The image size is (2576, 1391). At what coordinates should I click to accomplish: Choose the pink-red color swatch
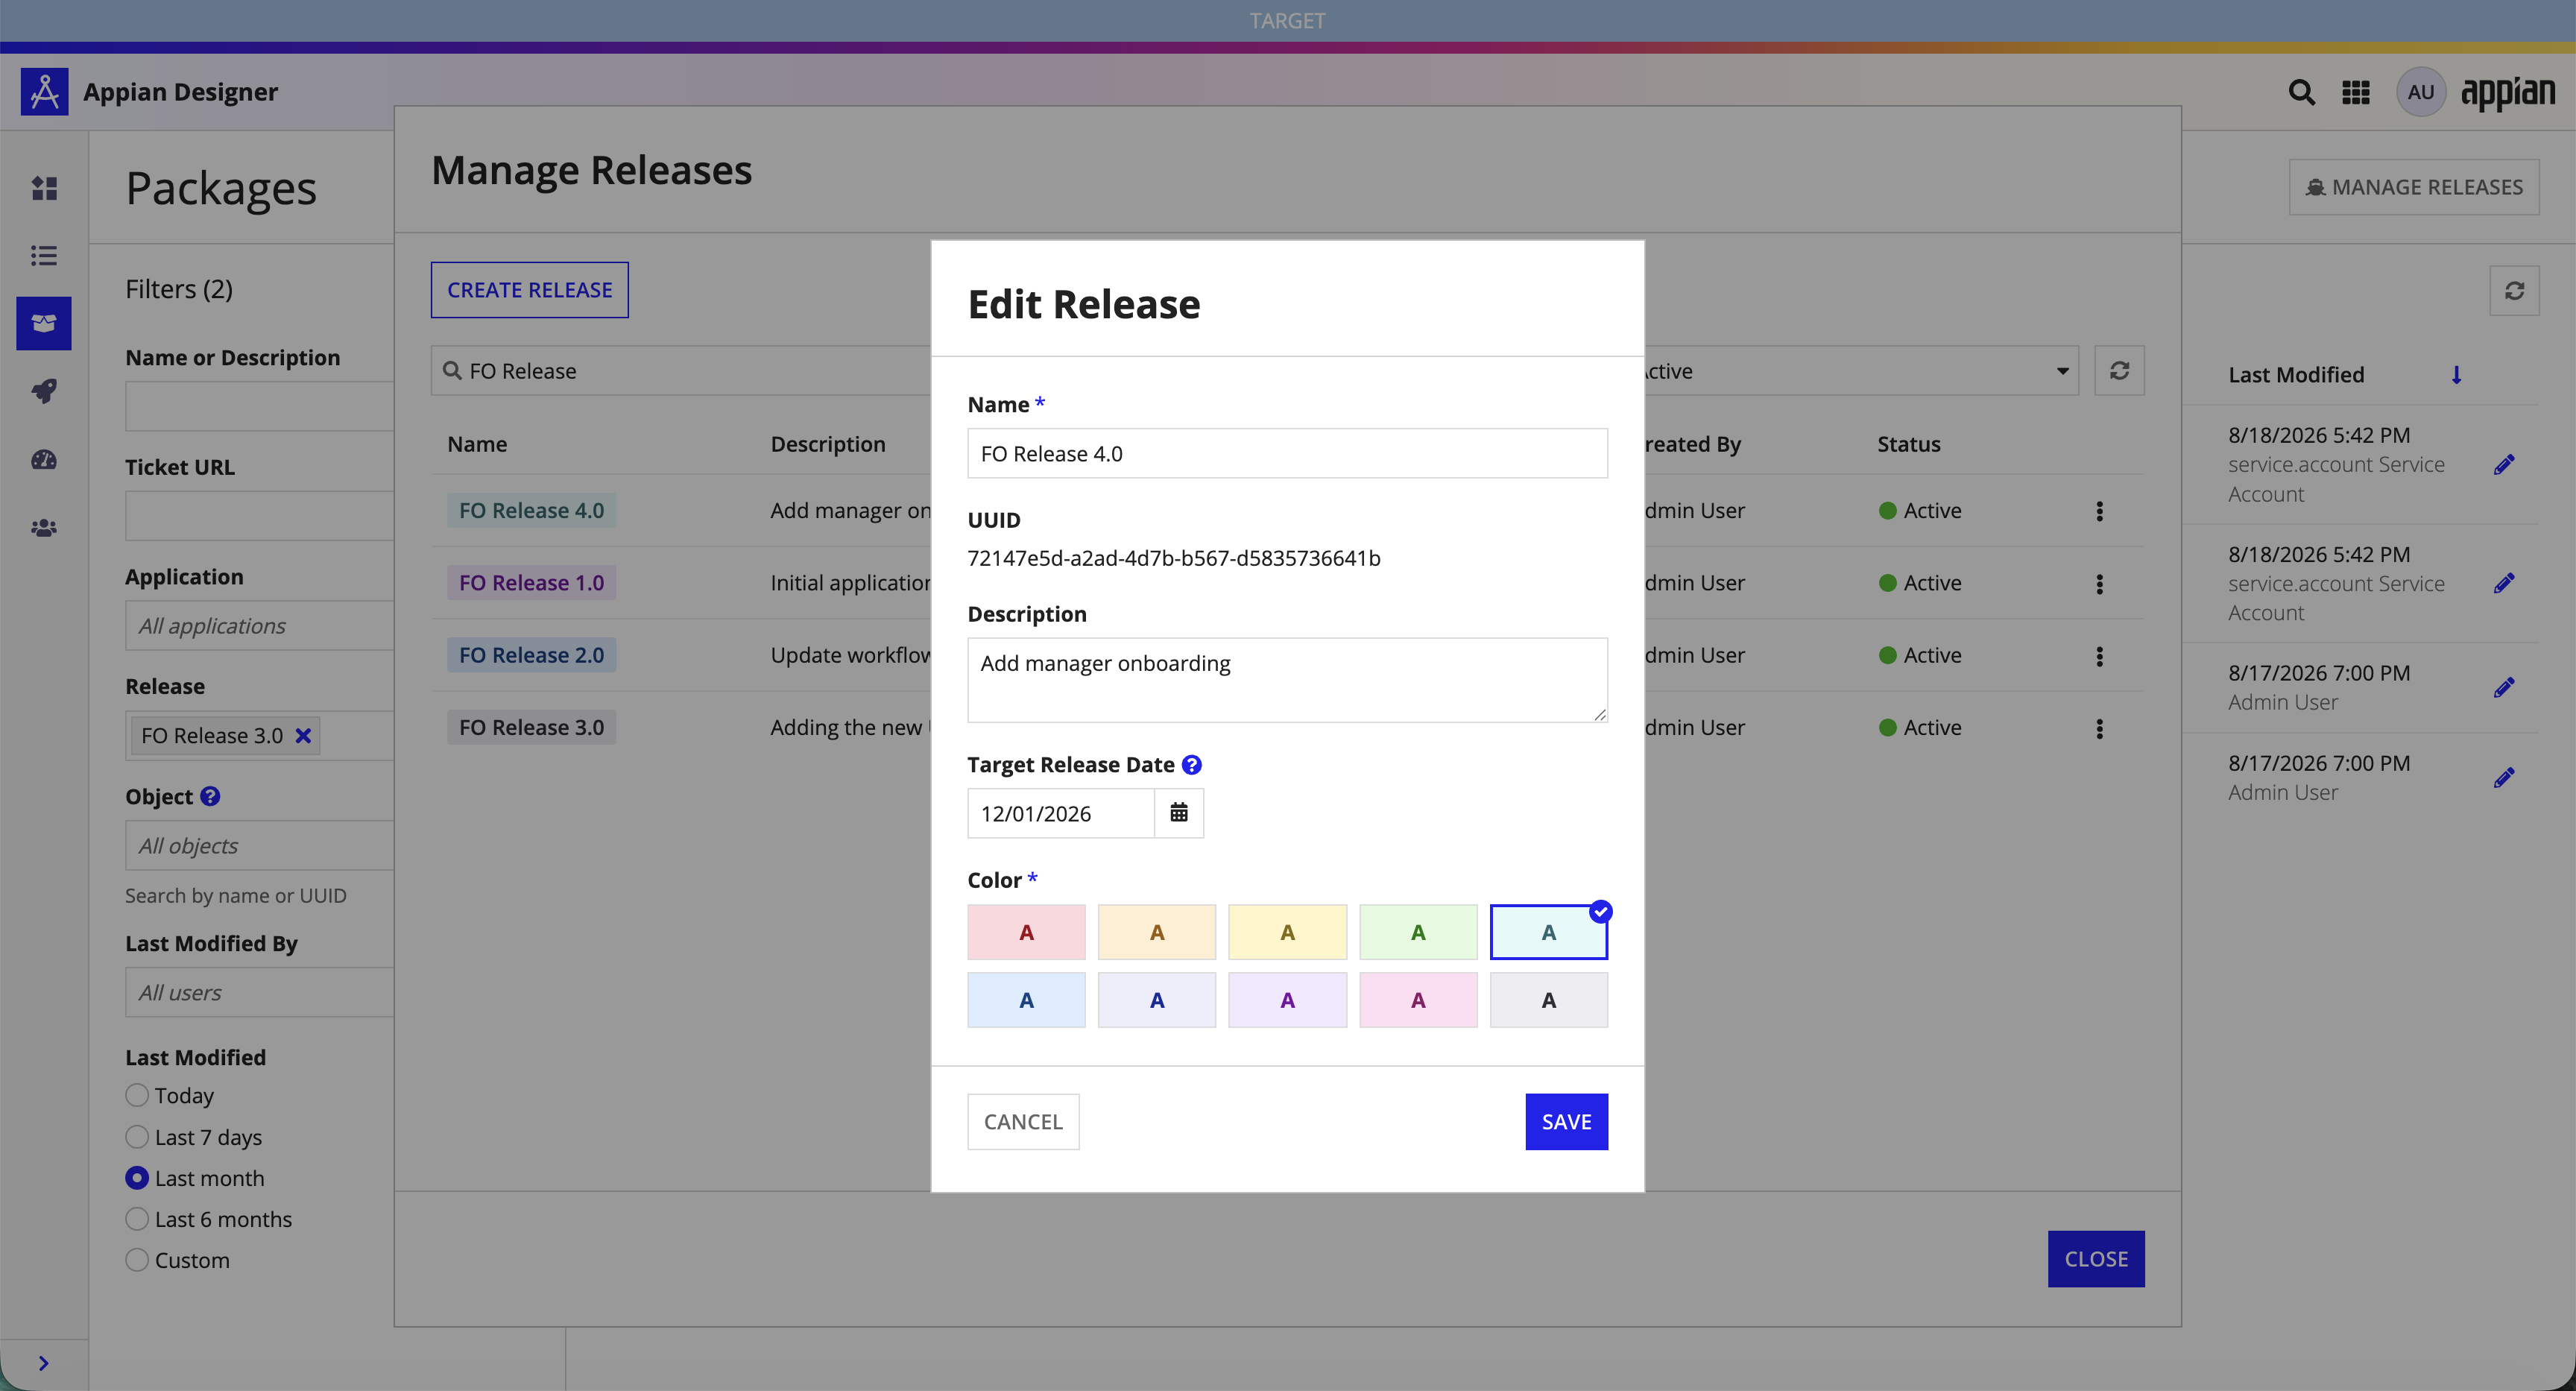point(1026,932)
